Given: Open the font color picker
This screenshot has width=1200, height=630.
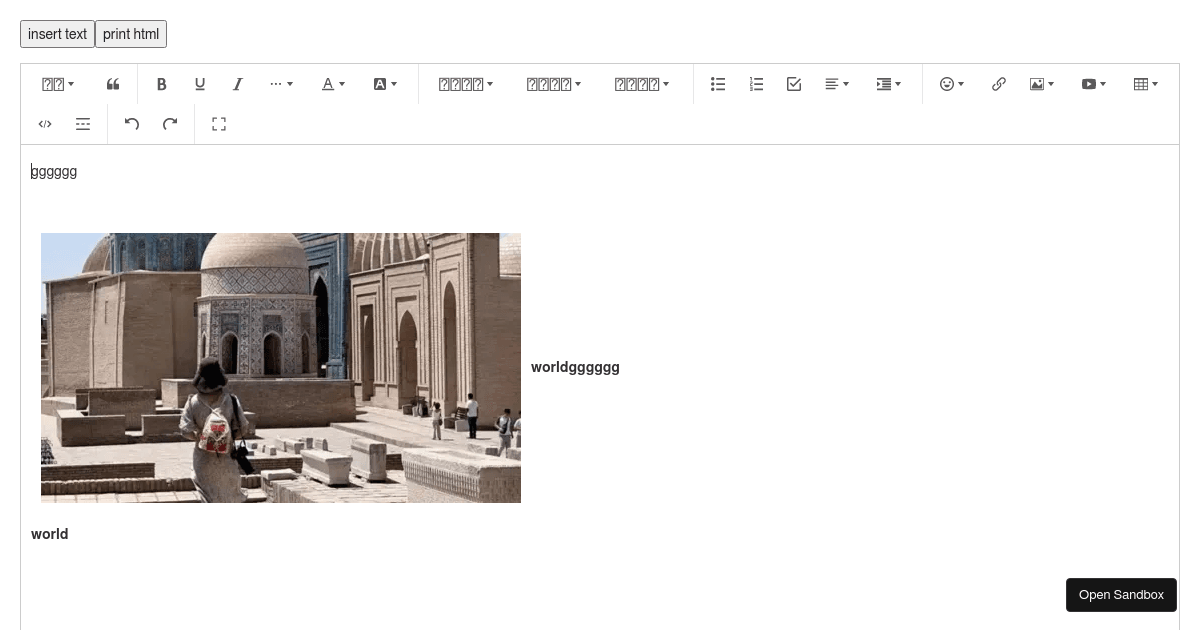Looking at the screenshot, I should (x=333, y=84).
